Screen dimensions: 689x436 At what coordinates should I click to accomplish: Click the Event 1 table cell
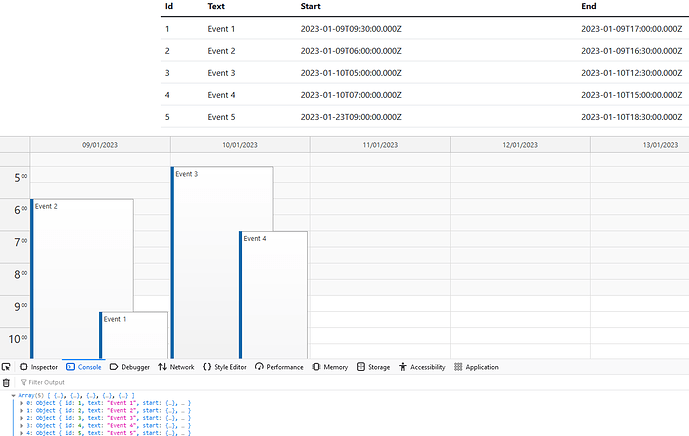pyautogui.click(x=221, y=29)
